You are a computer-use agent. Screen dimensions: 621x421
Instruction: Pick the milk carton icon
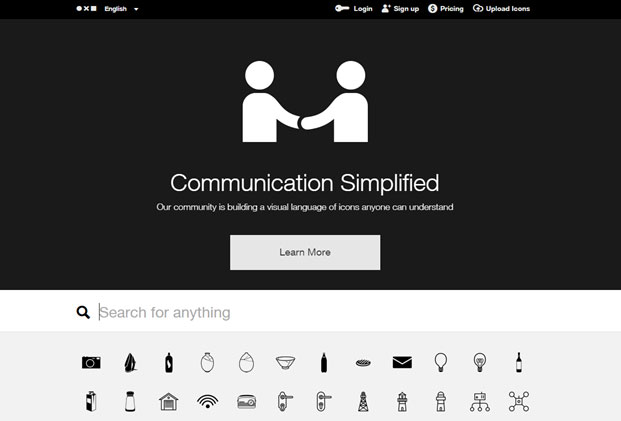point(91,402)
